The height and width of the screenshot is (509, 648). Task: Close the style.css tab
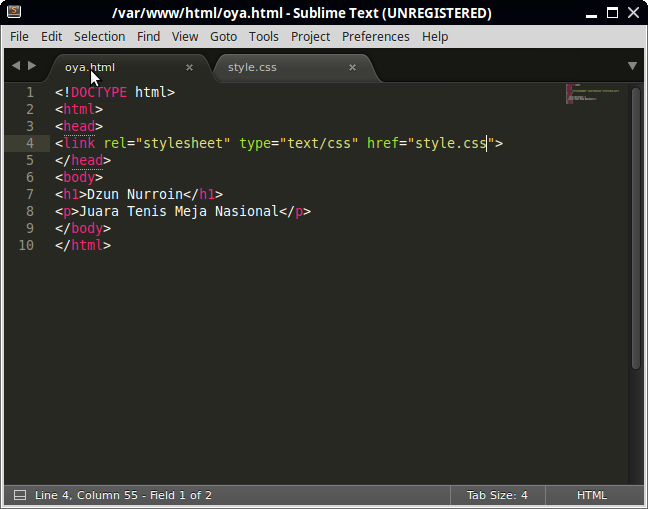pyautogui.click(x=352, y=67)
